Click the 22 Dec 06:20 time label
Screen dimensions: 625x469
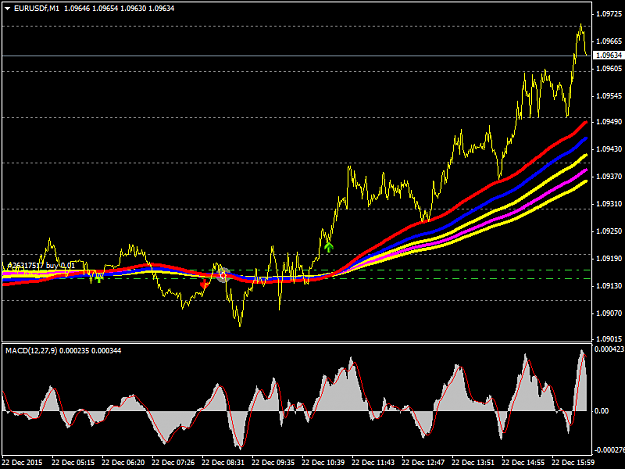123,463
